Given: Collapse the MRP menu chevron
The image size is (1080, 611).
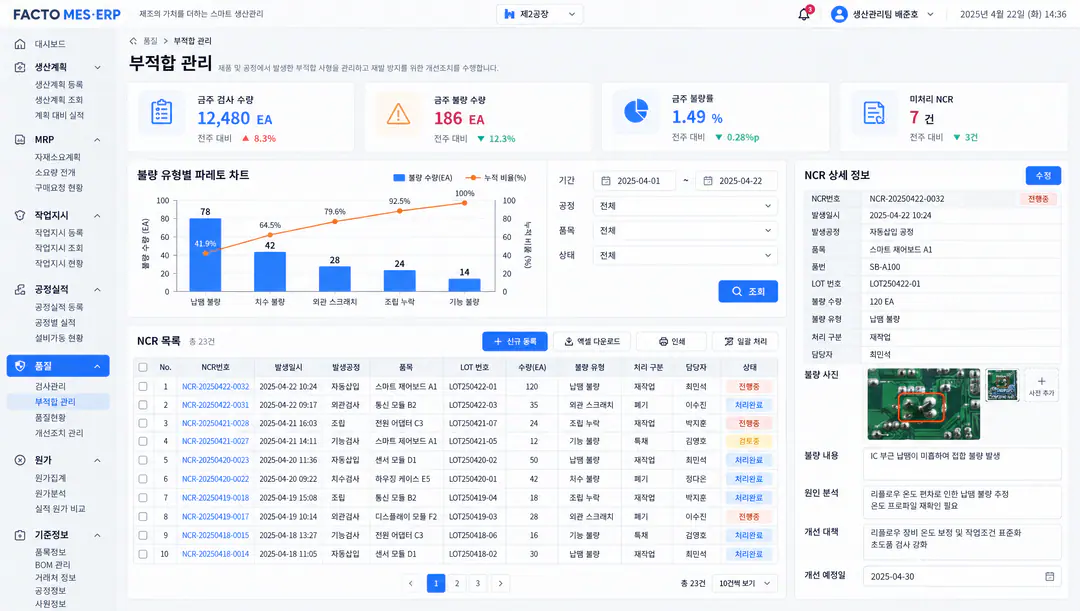Looking at the screenshot, I should click(x=97, y=140).
